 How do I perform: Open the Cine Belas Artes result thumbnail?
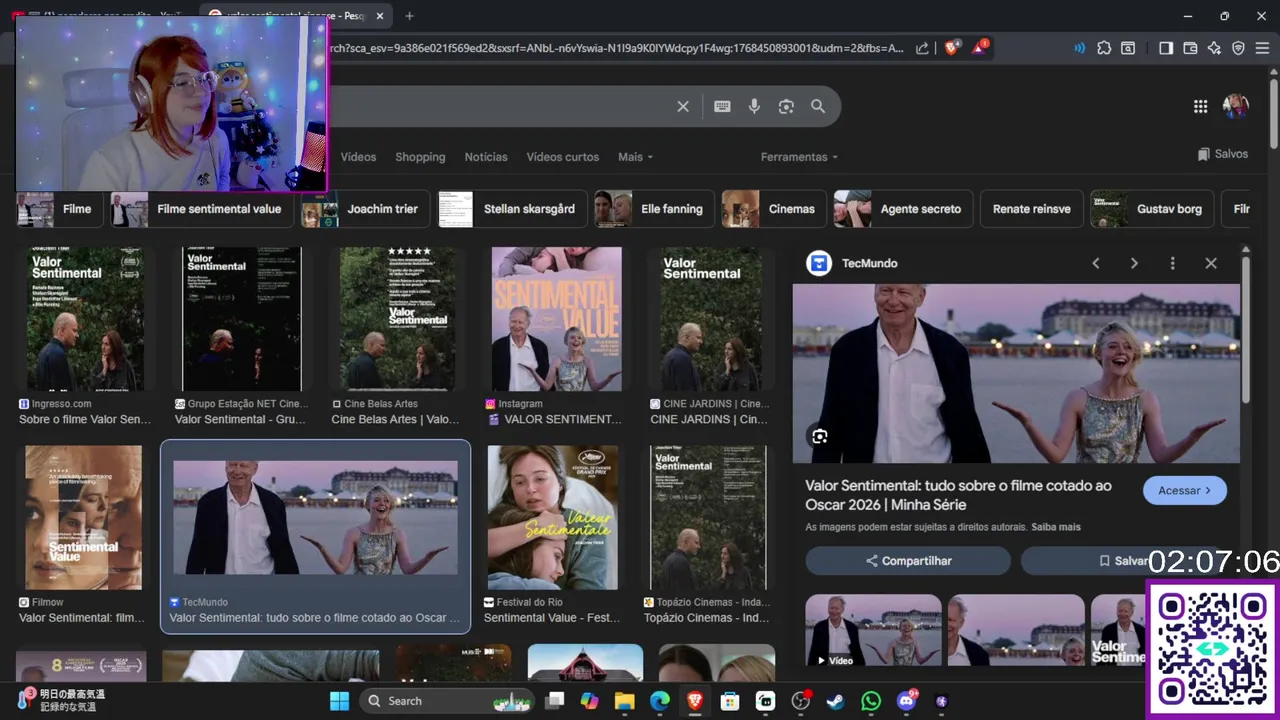[x=398, y=319]
